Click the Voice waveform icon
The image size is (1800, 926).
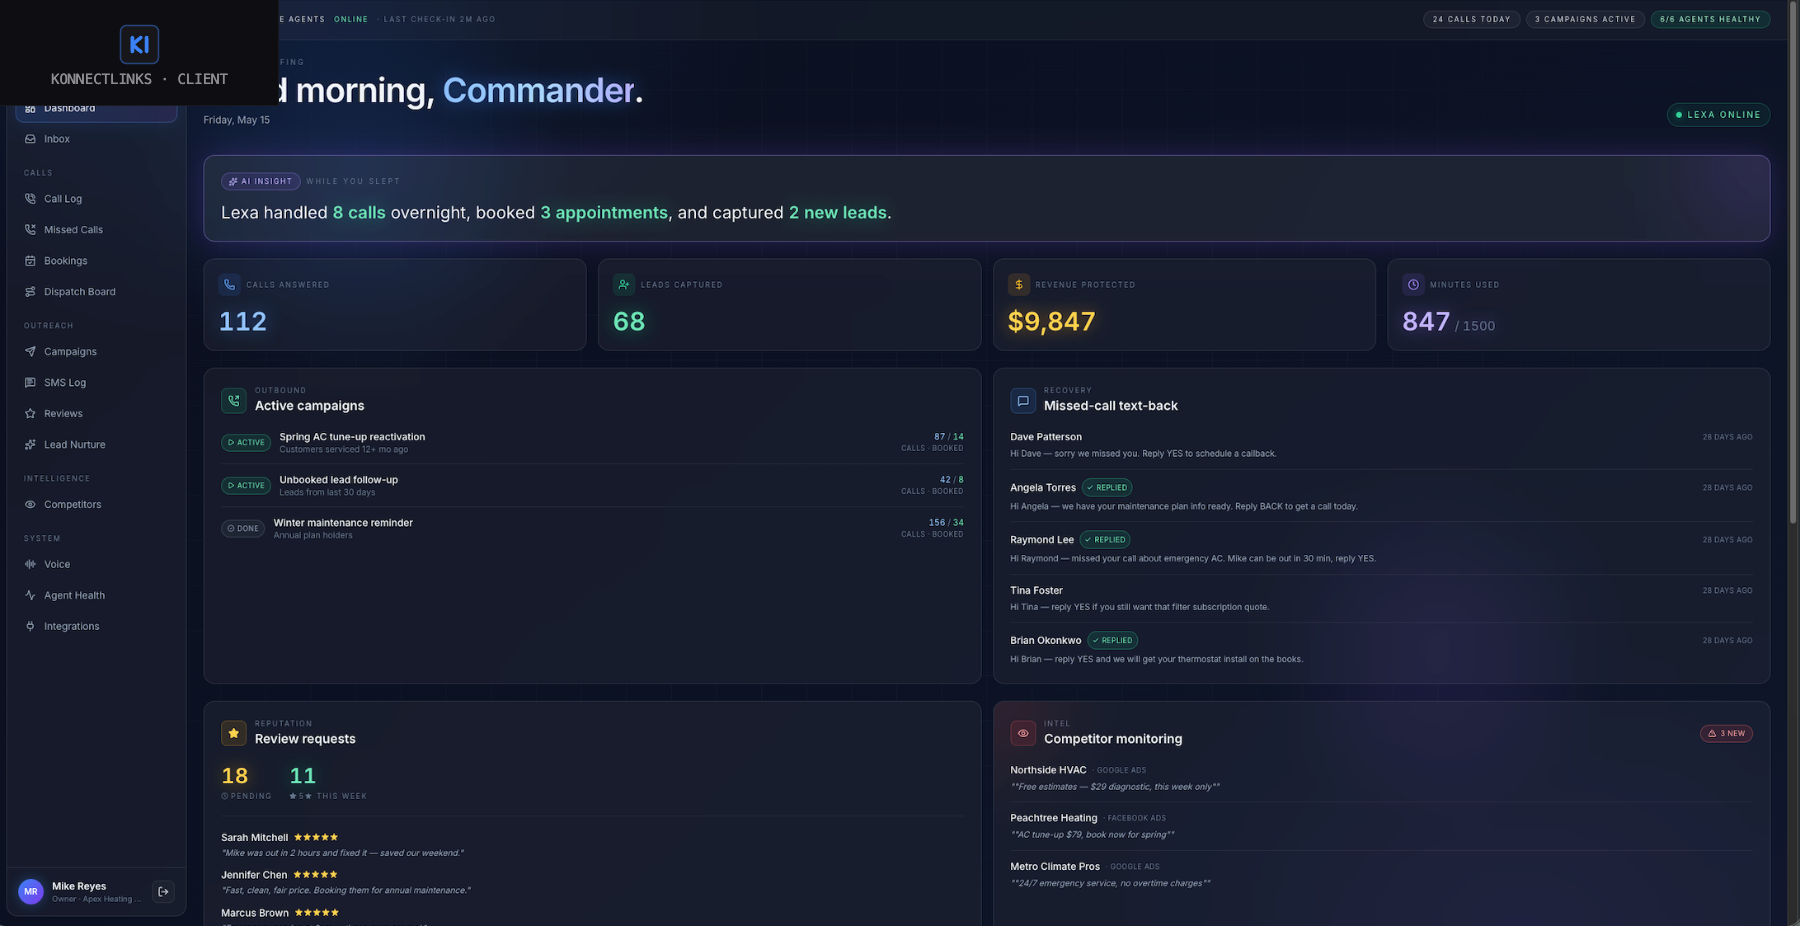[30, 565]
